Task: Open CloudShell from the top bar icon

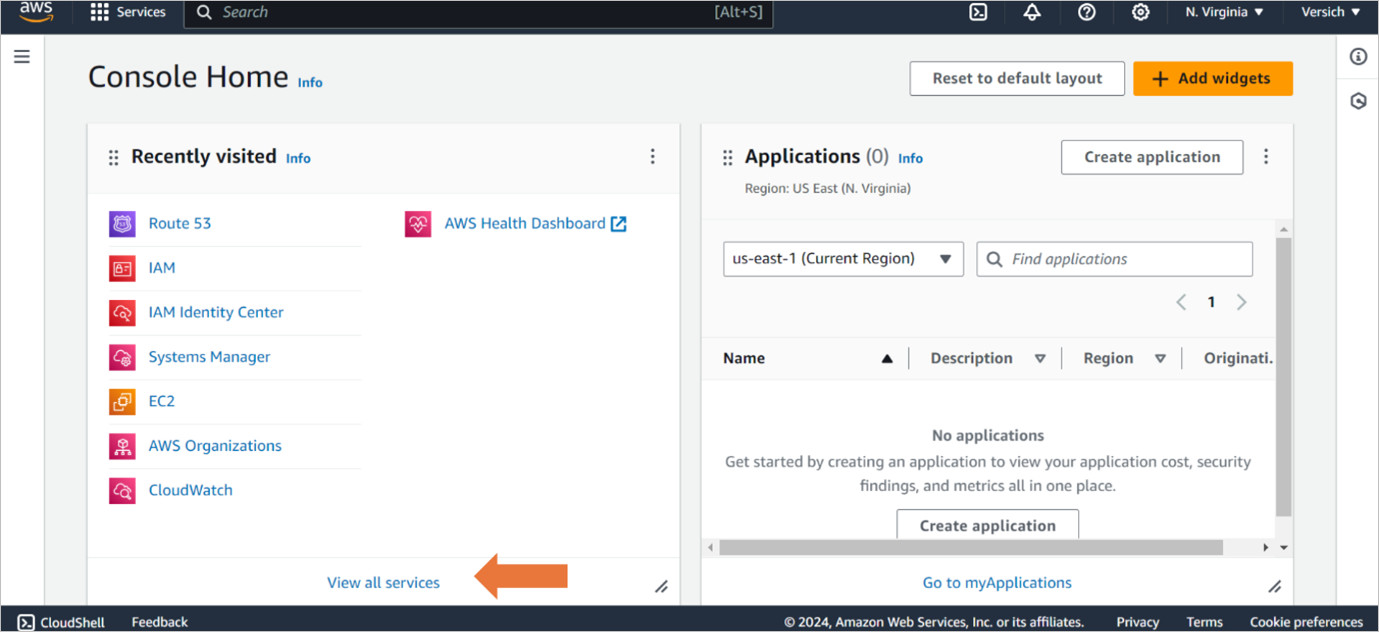Action: 979,12
